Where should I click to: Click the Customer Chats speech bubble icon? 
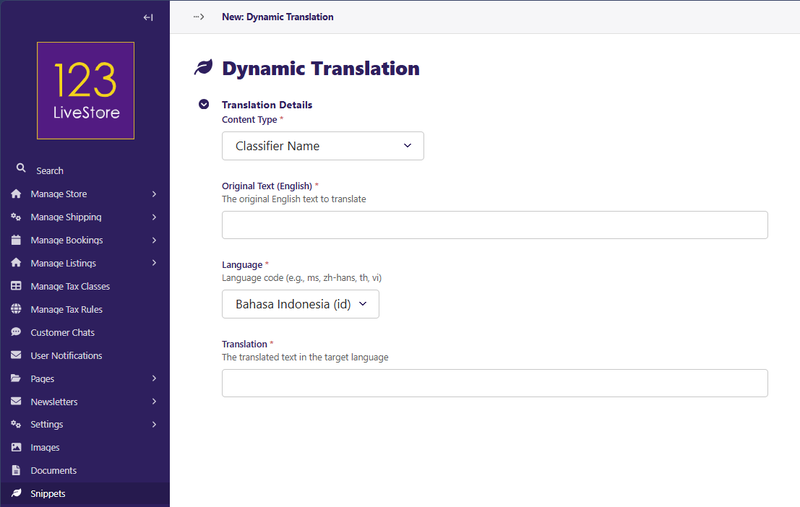[16, 332]
